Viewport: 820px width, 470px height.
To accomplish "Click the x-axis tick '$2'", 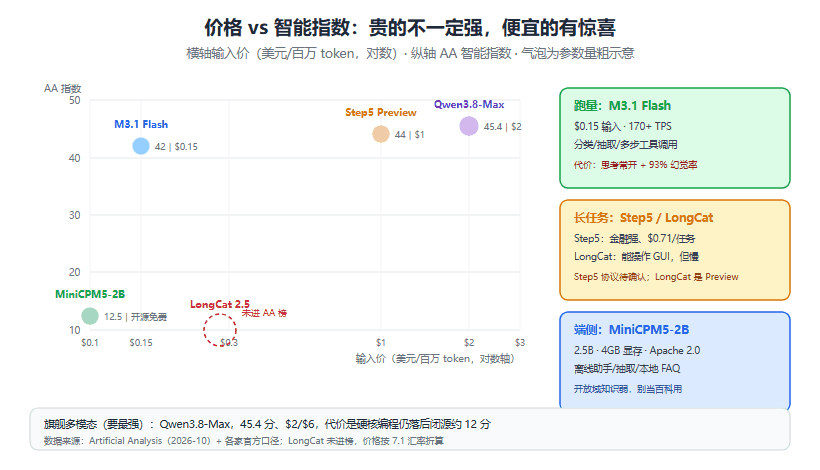I will (x=469, y=342).
